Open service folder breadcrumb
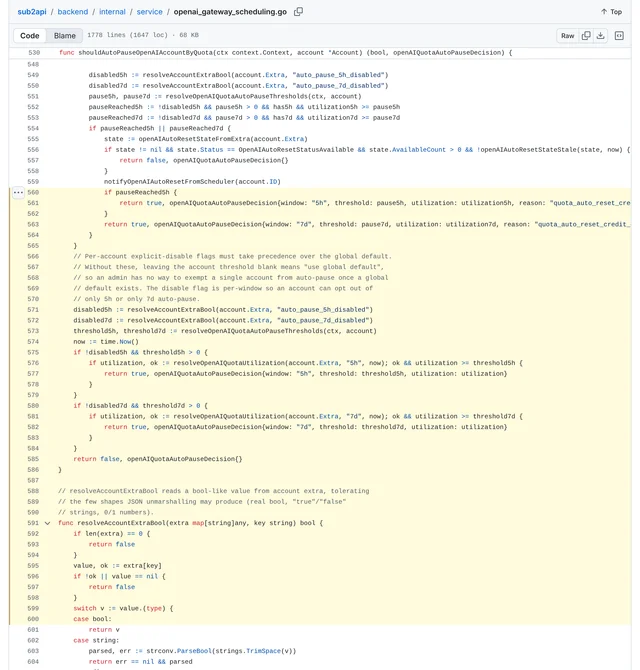The image size is (640, 670). pyautogui.click(x=150, y=12)
